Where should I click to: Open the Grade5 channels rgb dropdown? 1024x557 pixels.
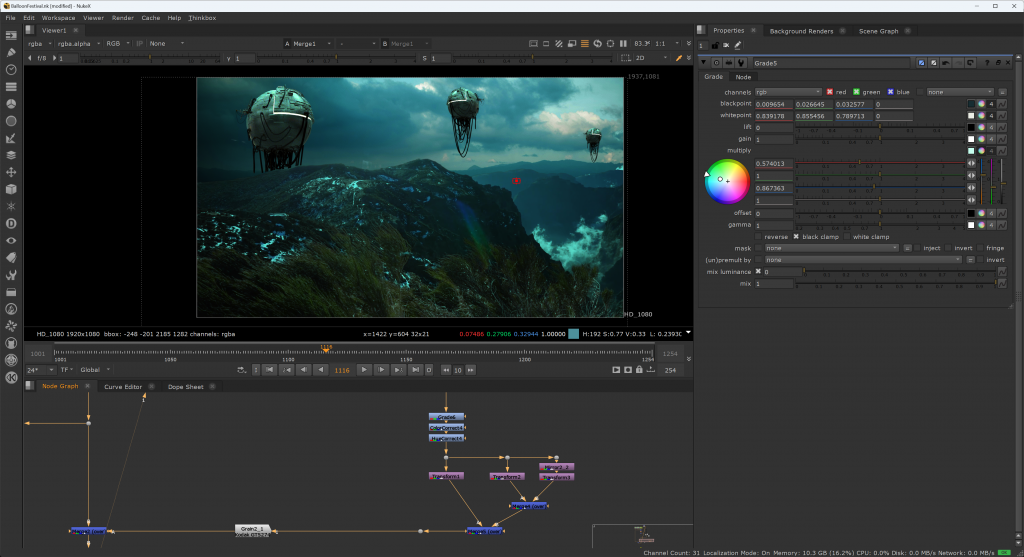click(788, 92)
